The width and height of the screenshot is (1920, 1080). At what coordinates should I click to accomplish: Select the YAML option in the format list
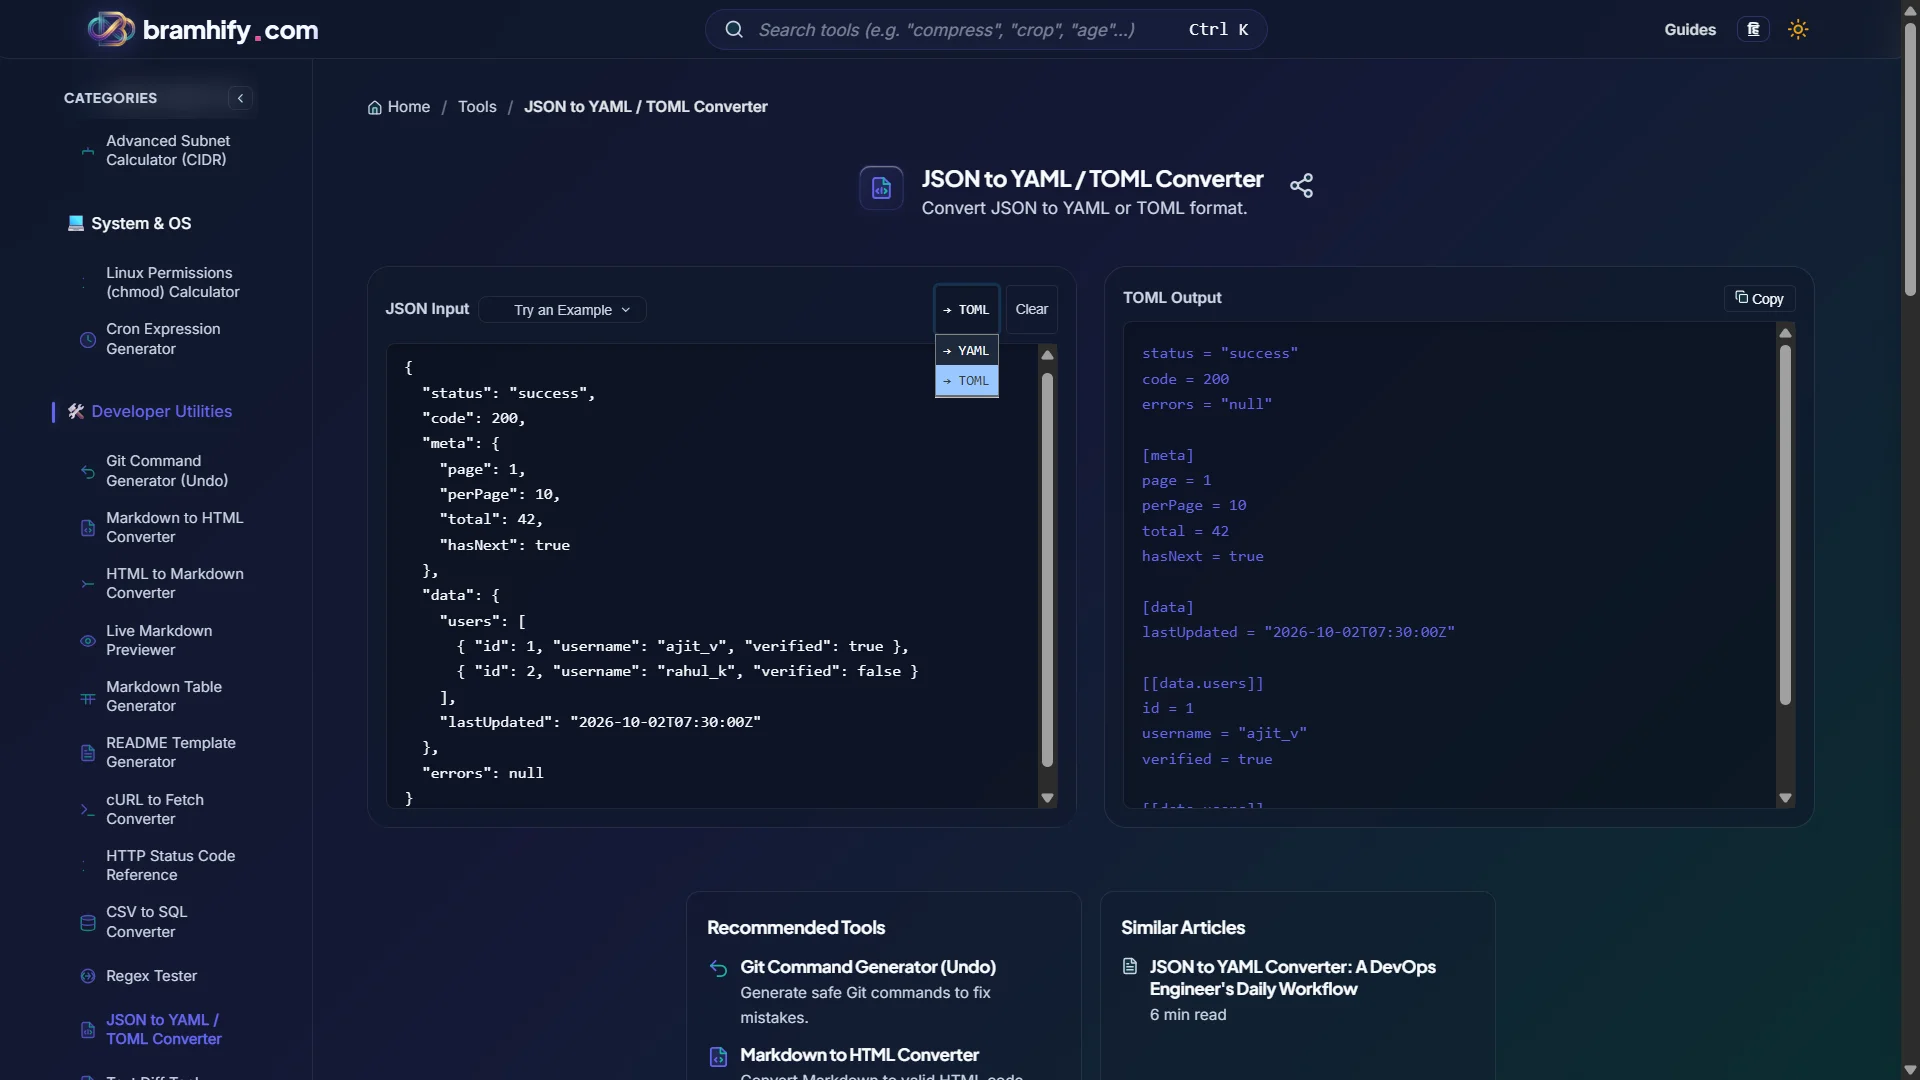coord(966,351)
